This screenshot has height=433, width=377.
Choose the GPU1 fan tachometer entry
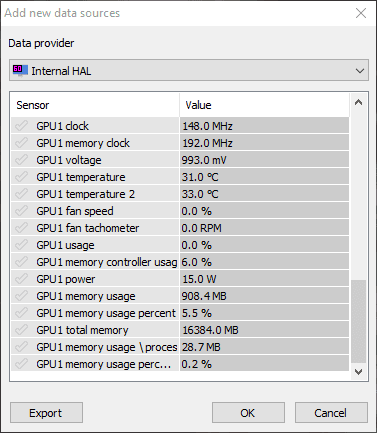[180, 228]
